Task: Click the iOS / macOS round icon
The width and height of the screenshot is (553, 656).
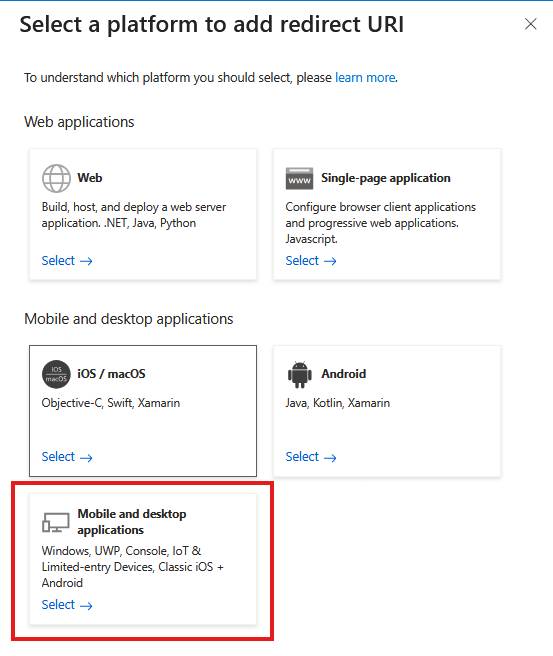Action: pos(56,374)
